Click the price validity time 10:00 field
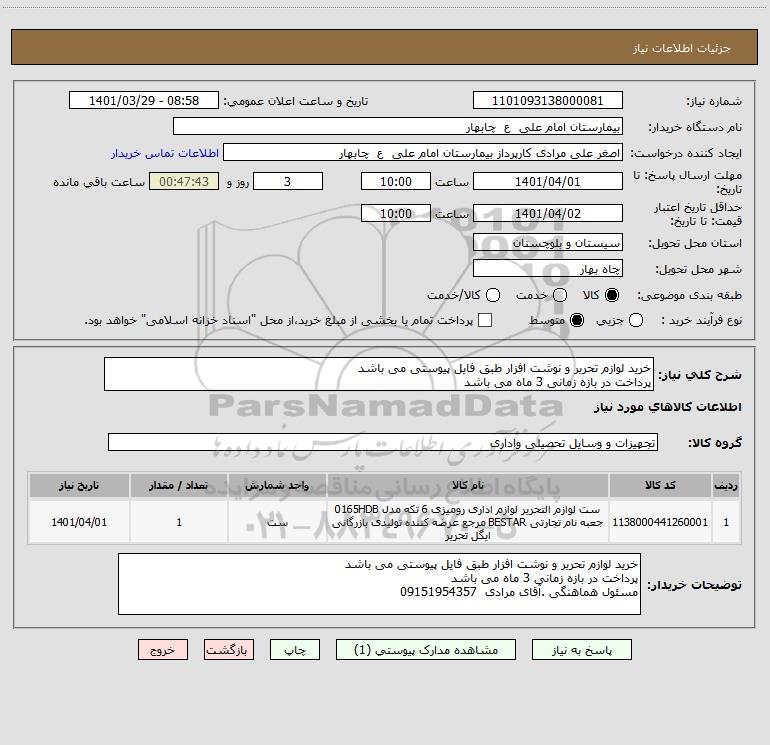Image resolution: width=770 pixels, height=745 pixels. [396, 213]
